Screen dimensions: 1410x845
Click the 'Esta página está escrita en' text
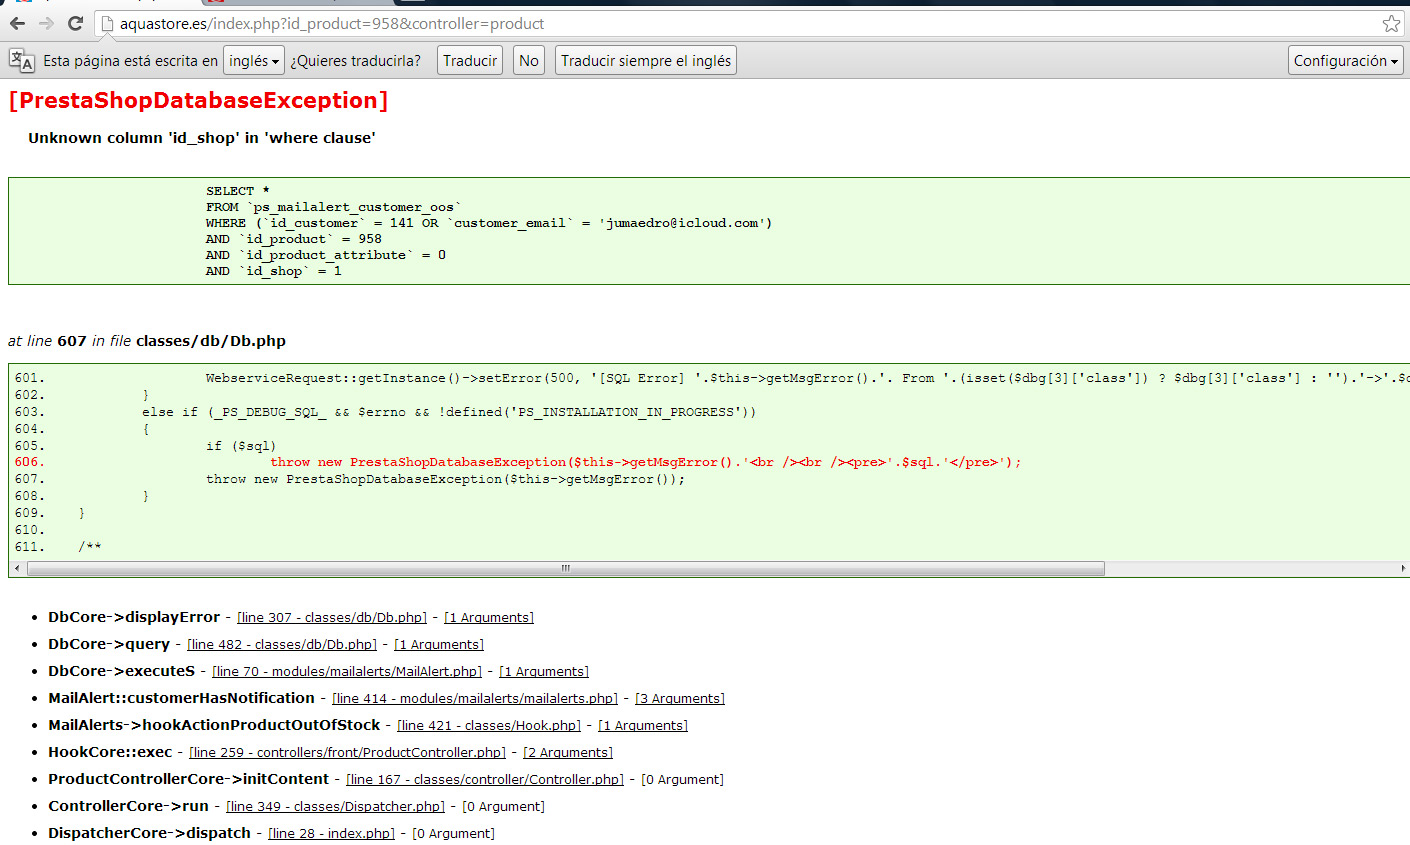pyautogui.click(x=130, y=61)
